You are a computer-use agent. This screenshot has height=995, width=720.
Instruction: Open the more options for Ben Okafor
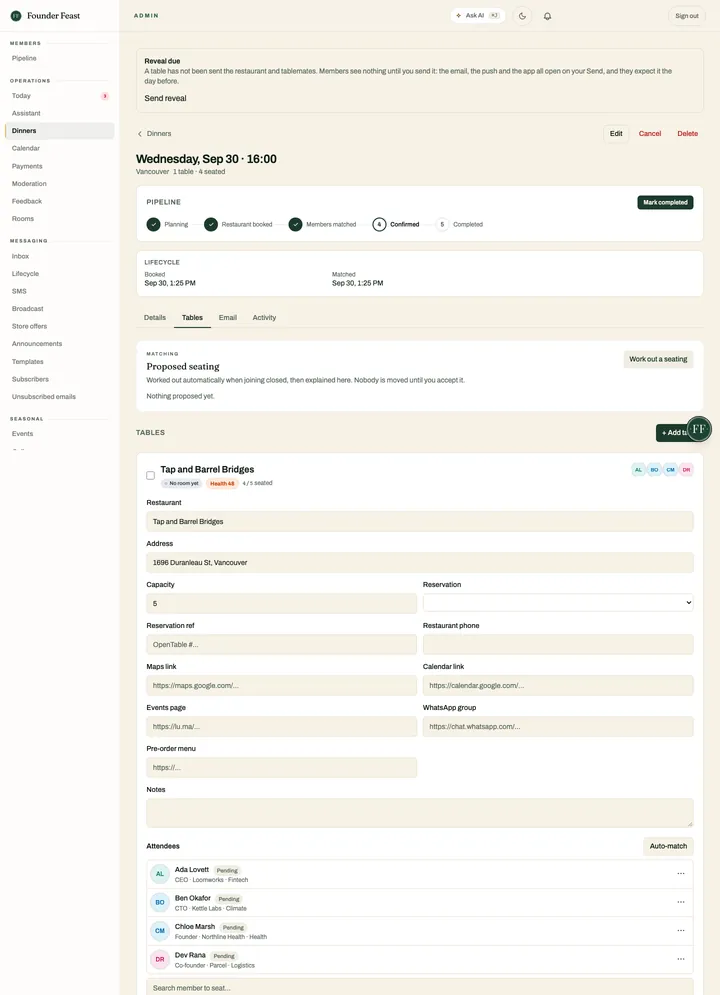click(681, 902)
